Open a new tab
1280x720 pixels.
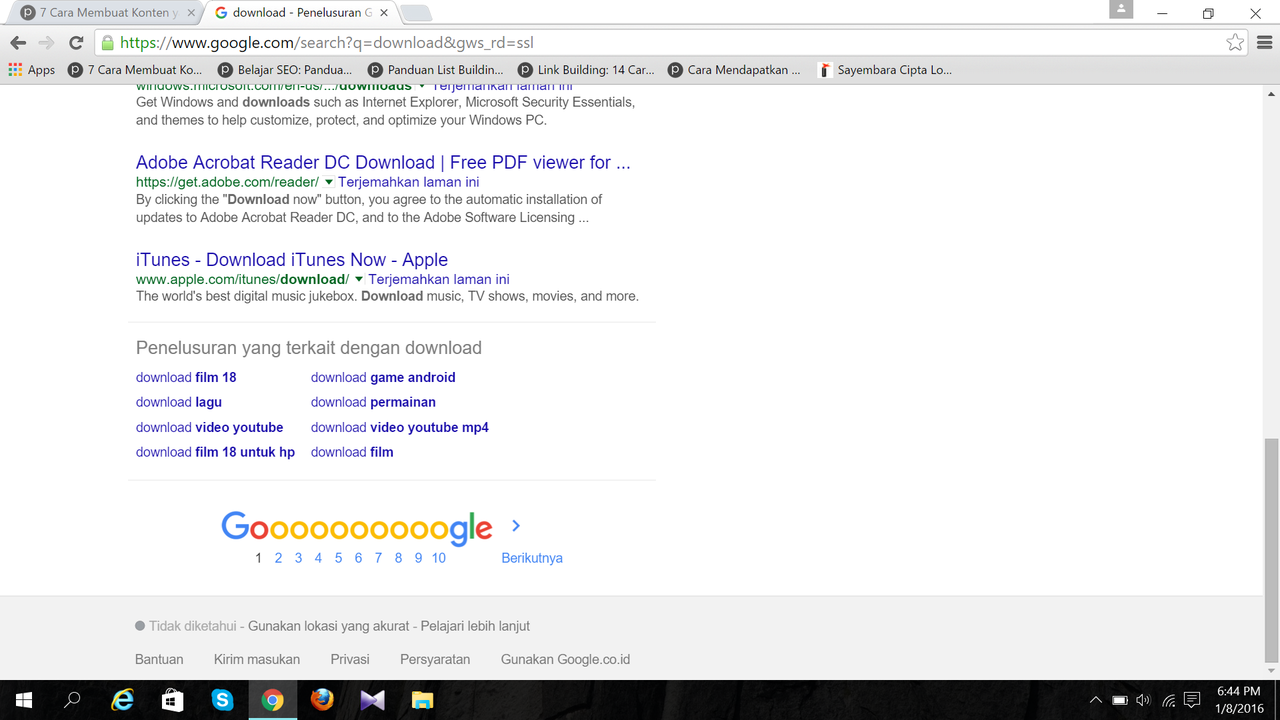tap(416, 13)
